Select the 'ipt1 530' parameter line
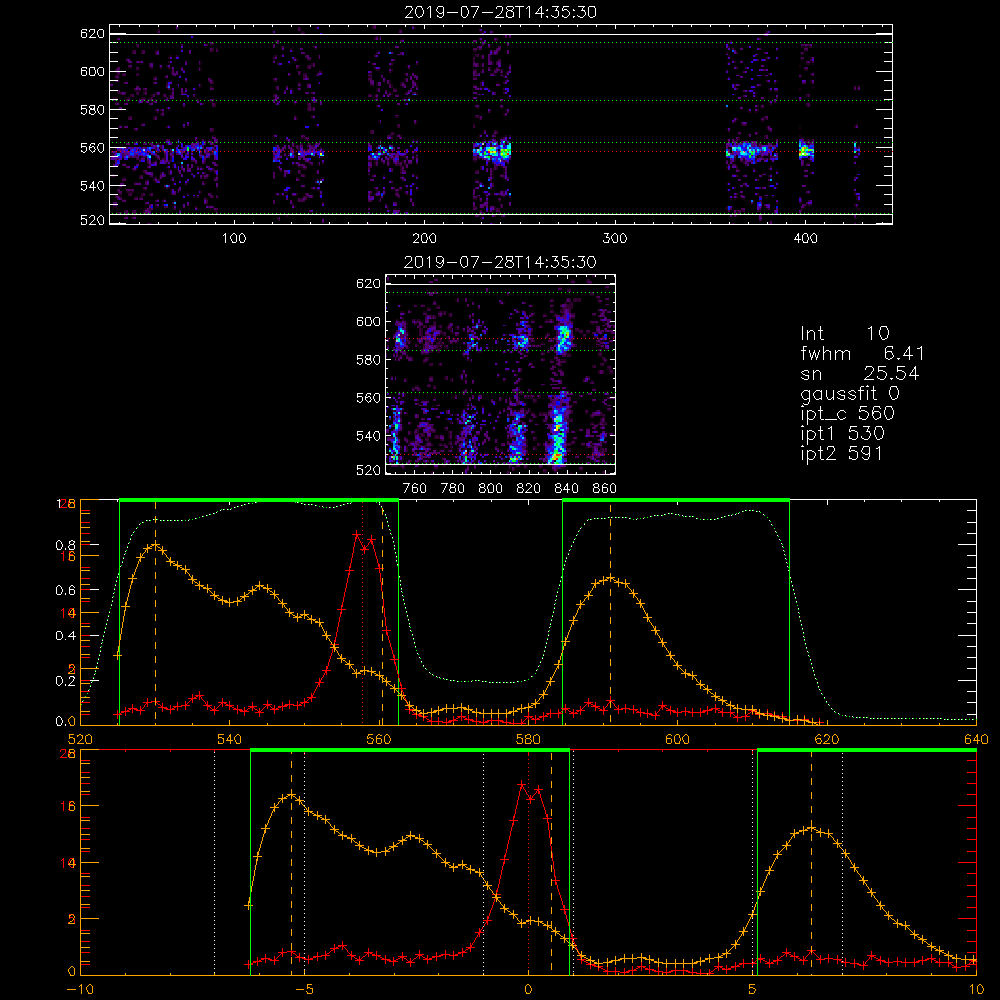The image size is (1000, 1000). click(842, 434)
